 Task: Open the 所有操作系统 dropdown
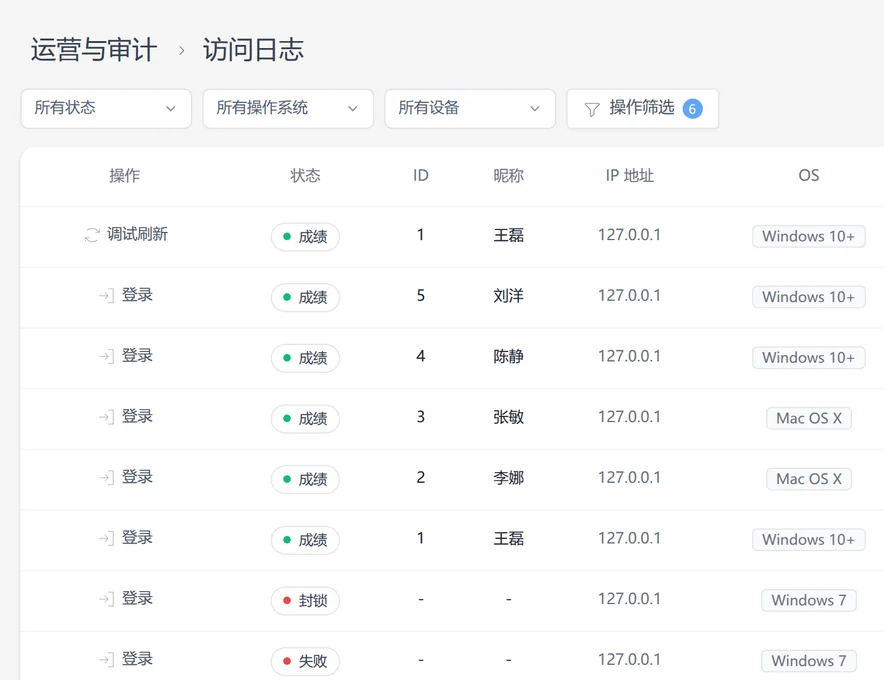coord(288,108)
